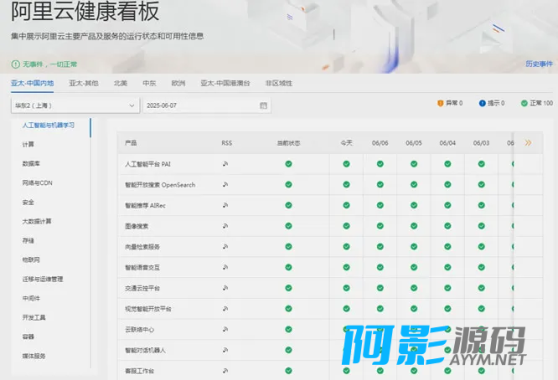
Task: Select 人工智能与机器学习 category
Action: point(48,125)
